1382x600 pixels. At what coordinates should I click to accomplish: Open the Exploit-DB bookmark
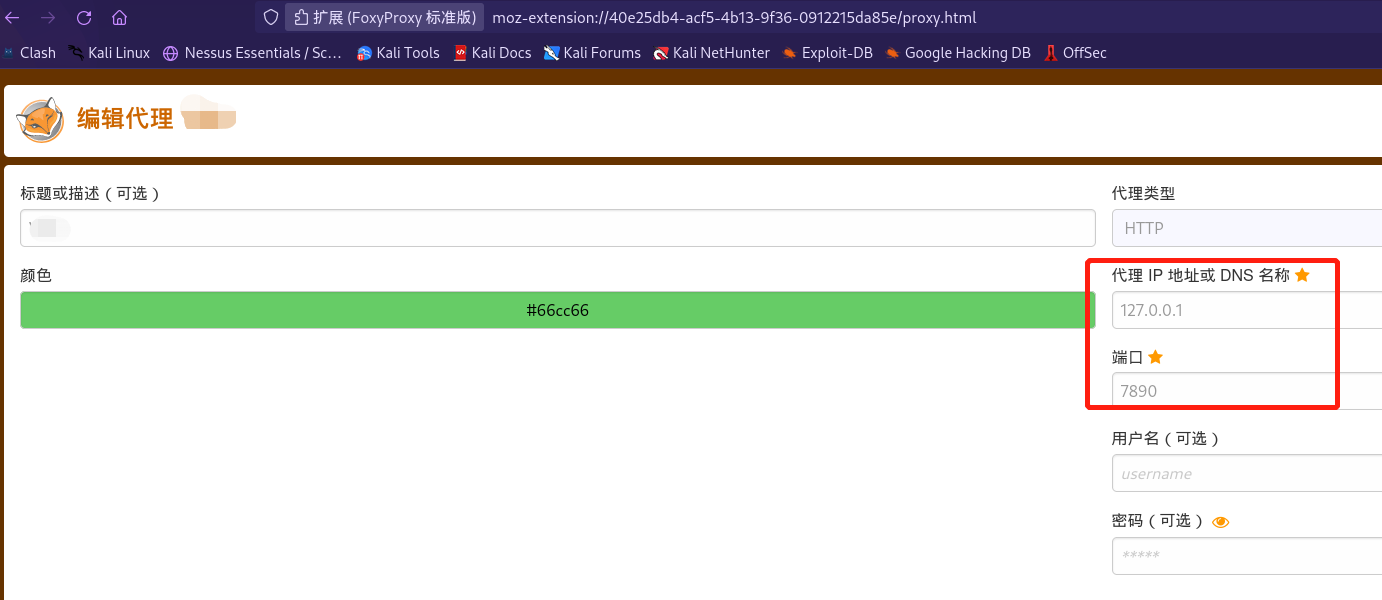point(827,53)
